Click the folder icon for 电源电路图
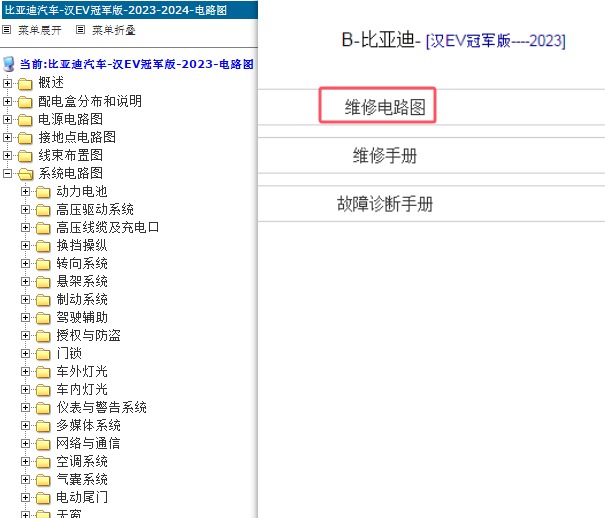 [25, 120]
